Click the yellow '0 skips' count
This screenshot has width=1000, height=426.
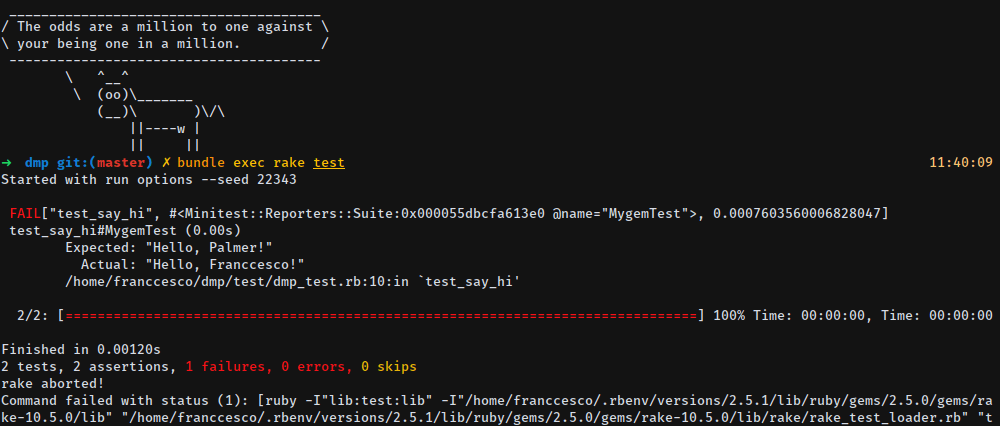pyautogui.click(x=389, y=367)
